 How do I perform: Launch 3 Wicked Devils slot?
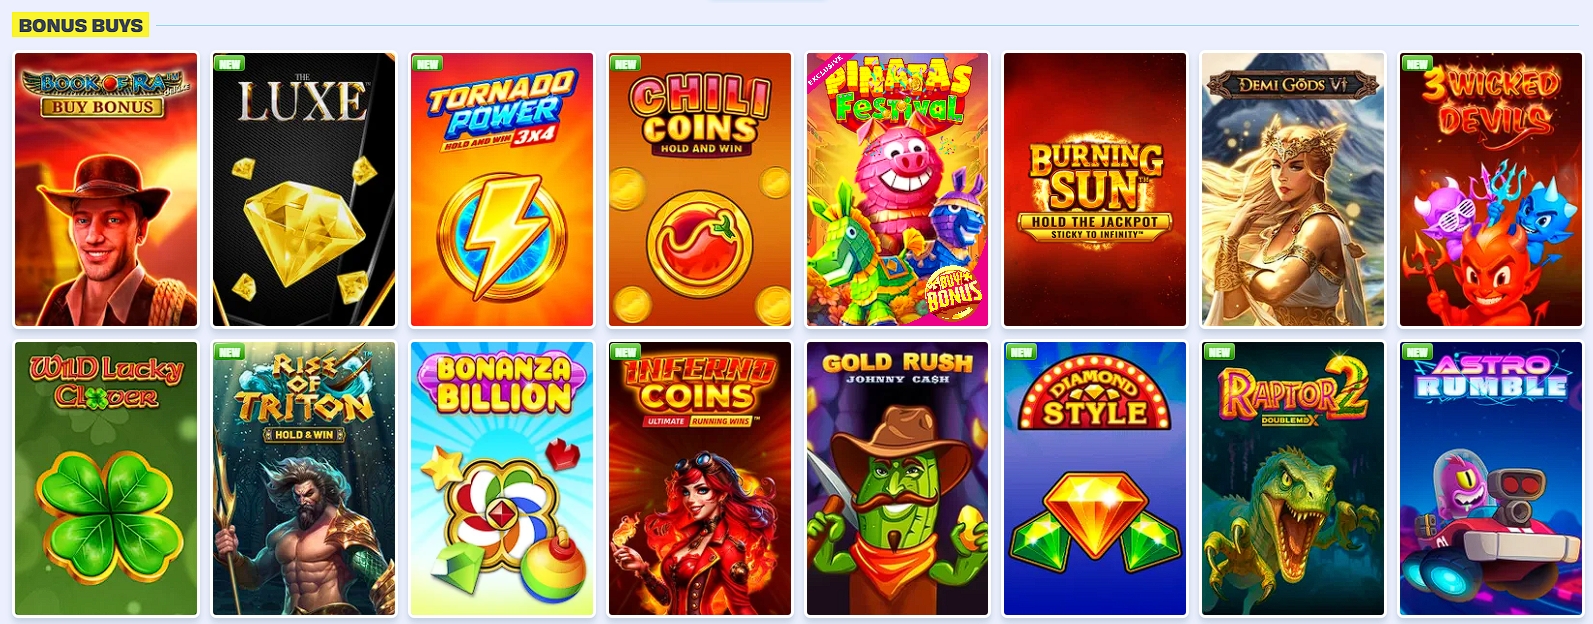[1491, 190]
